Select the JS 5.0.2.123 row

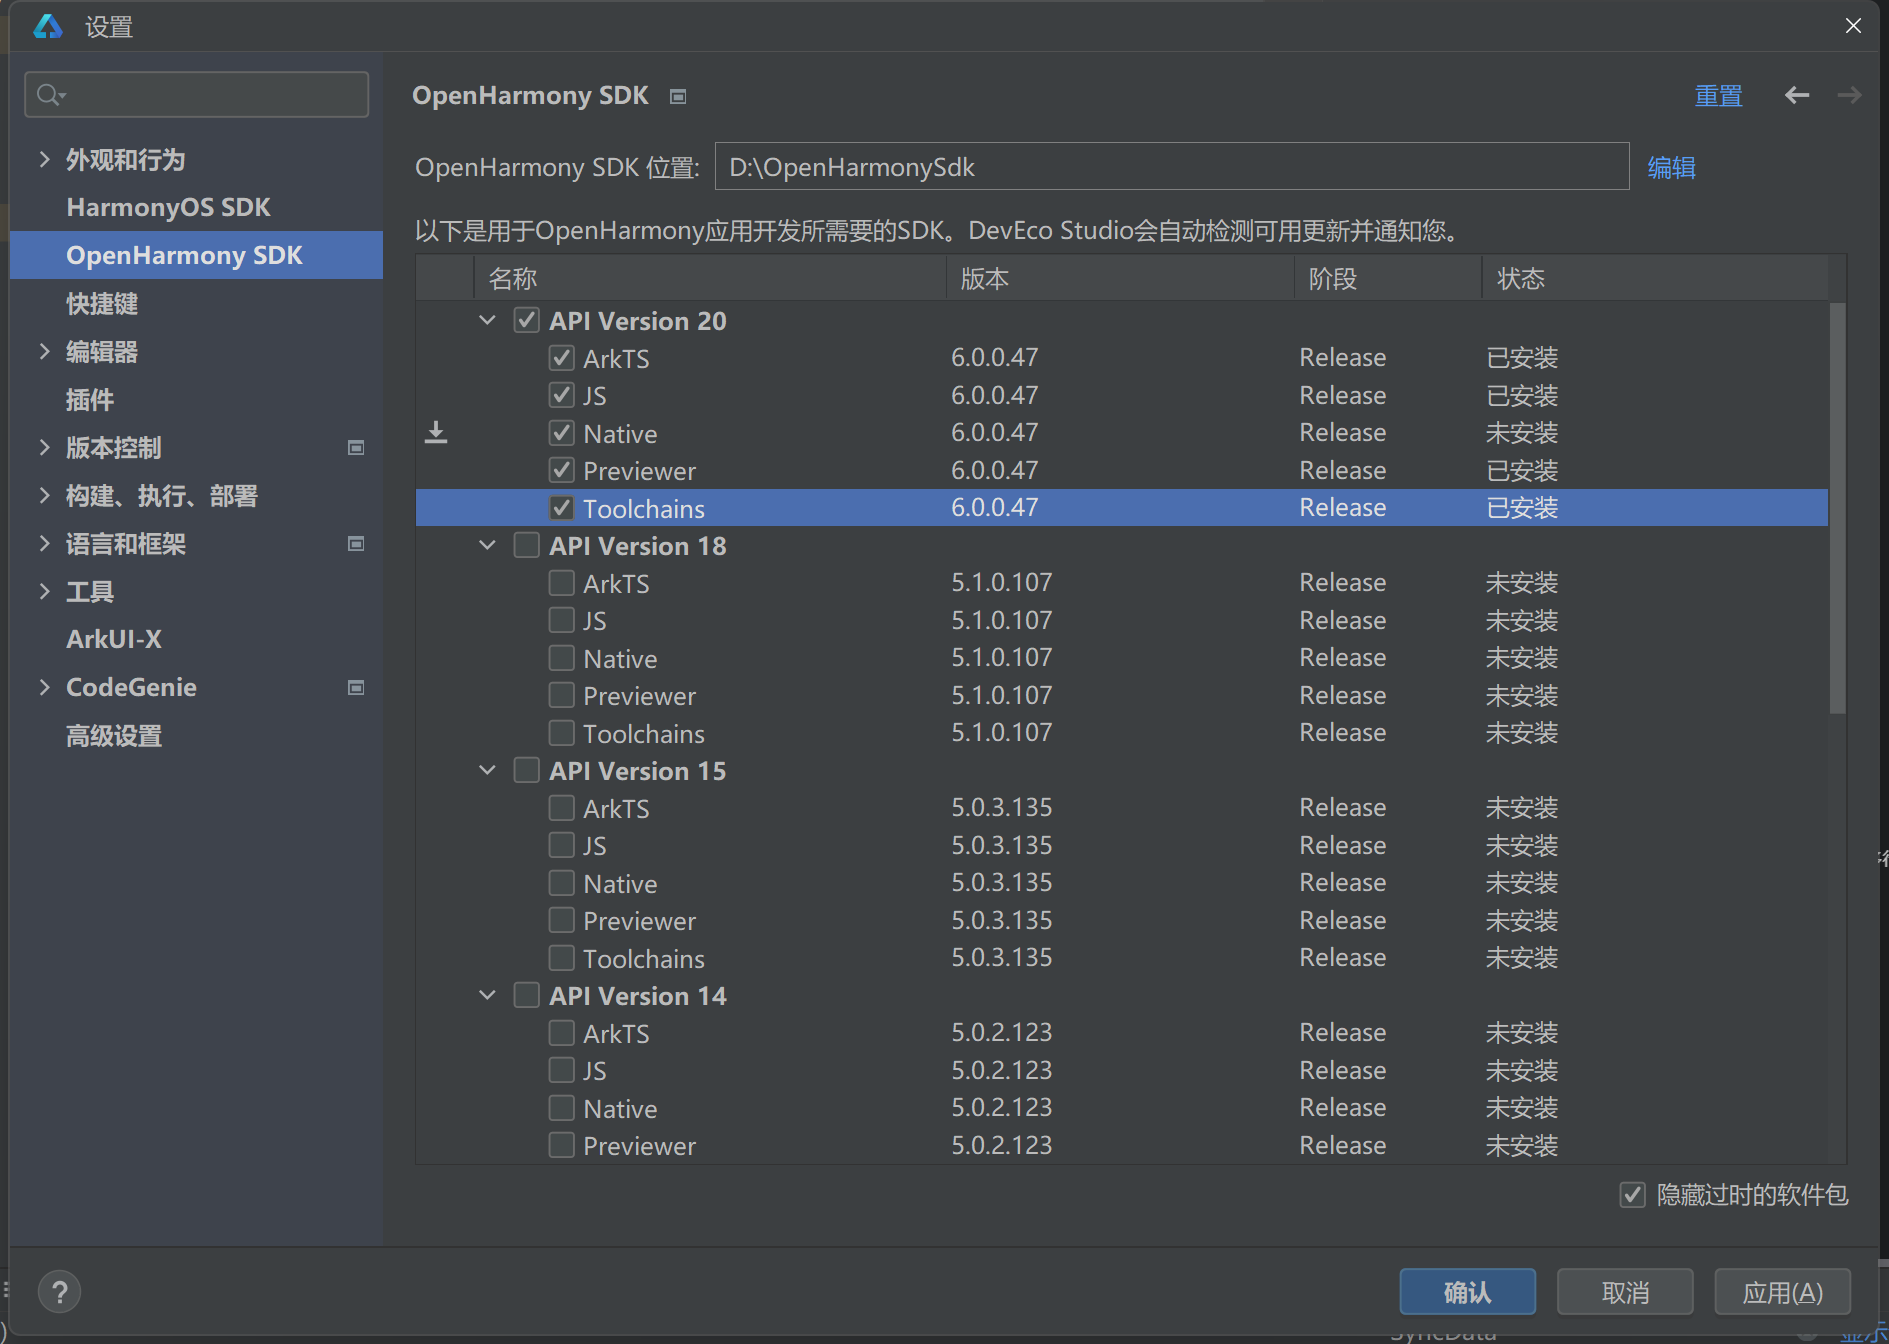(x=1122, y=1070)
